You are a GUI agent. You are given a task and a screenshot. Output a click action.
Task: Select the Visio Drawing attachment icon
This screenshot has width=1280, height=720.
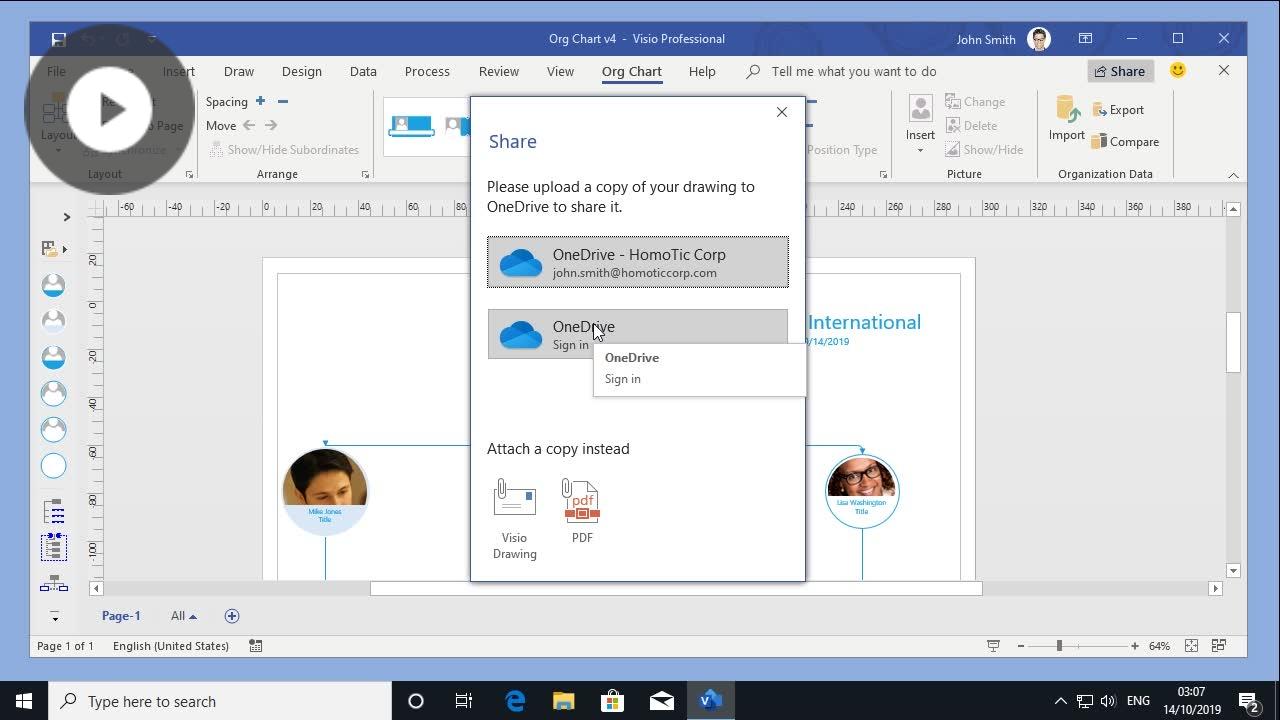pyautogui.click(x=514, y=498)
